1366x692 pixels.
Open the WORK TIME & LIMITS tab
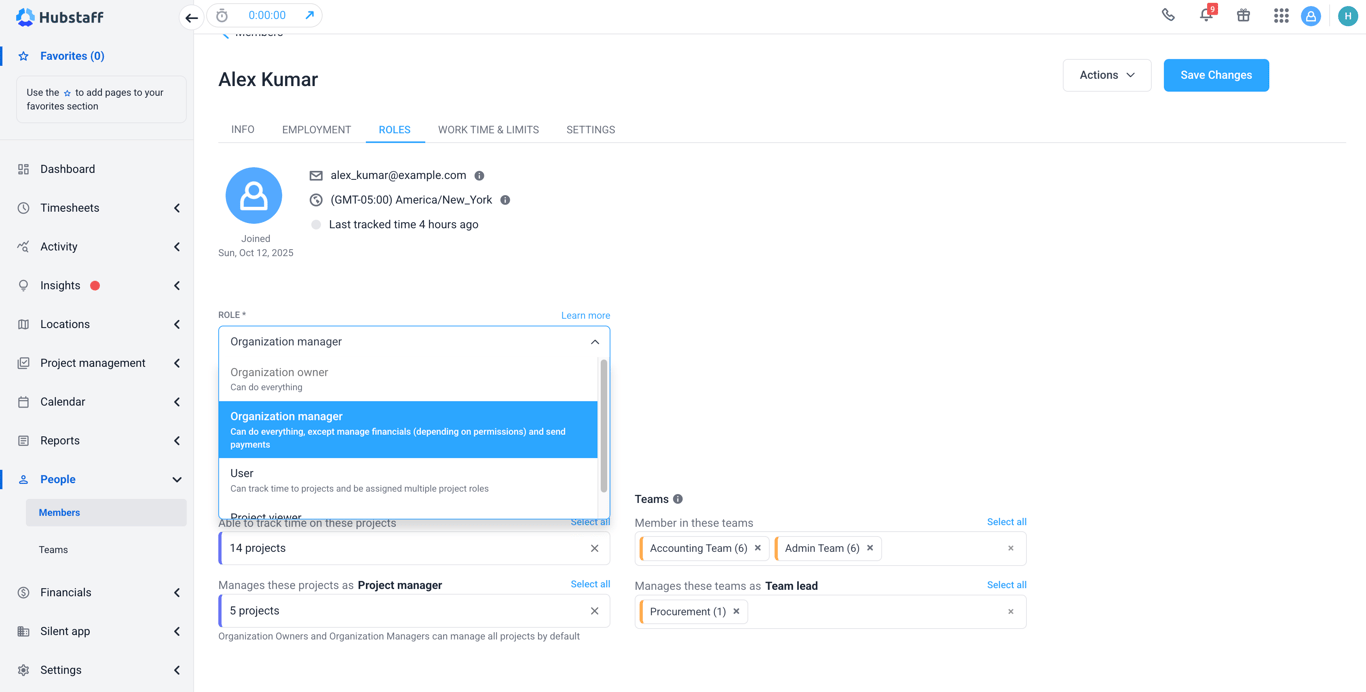click(488, 129)
